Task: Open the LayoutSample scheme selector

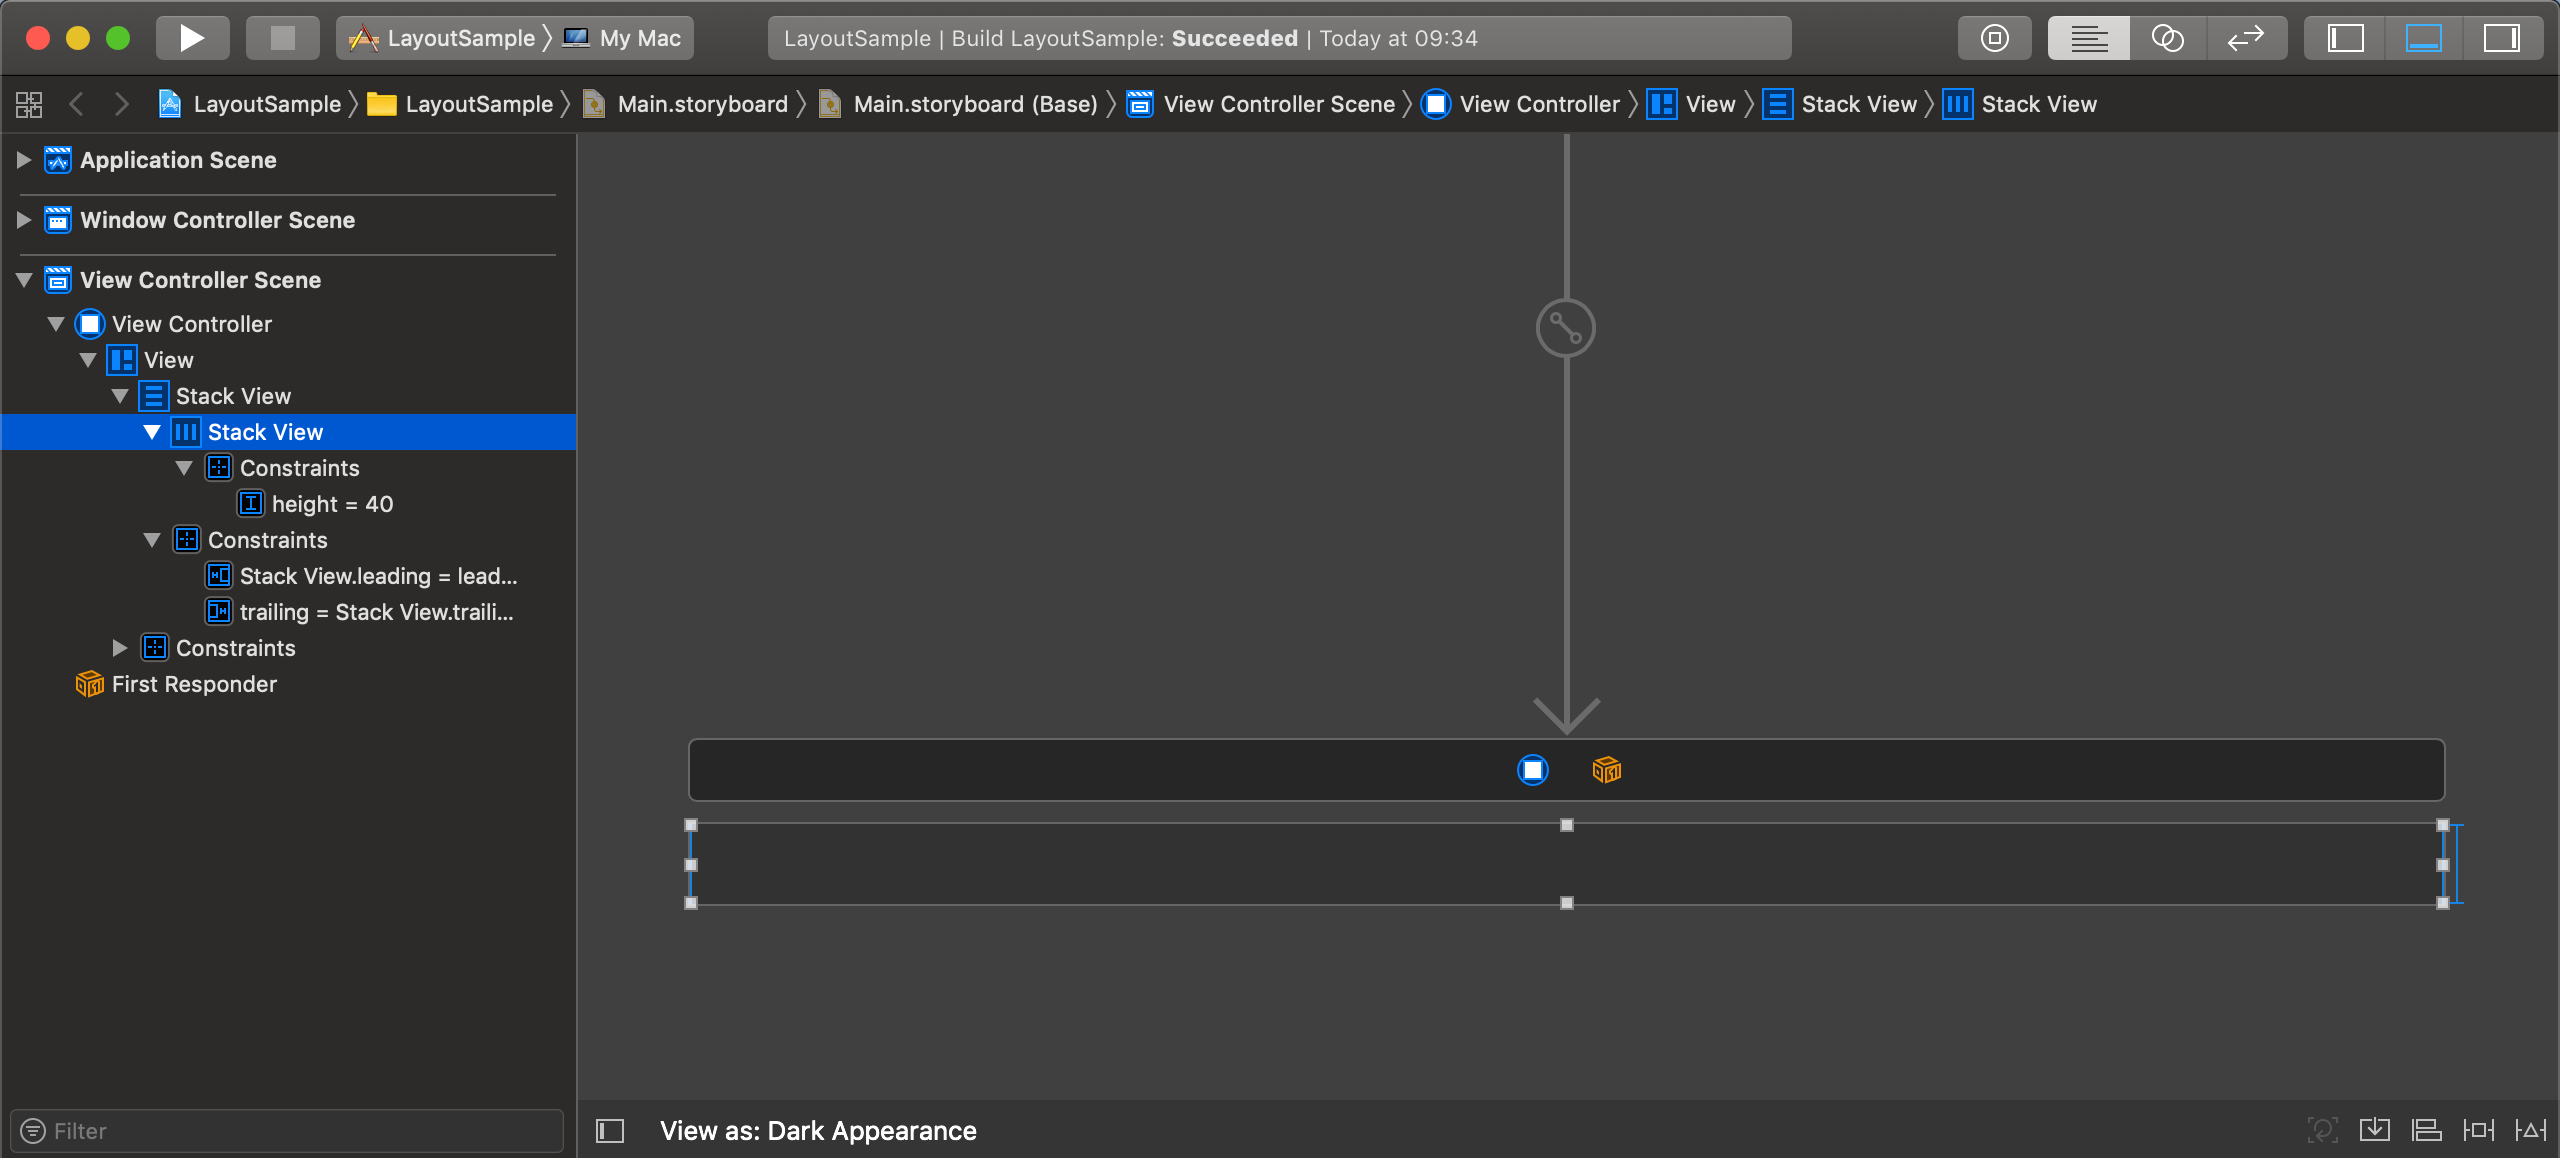Action: [460, 38]
